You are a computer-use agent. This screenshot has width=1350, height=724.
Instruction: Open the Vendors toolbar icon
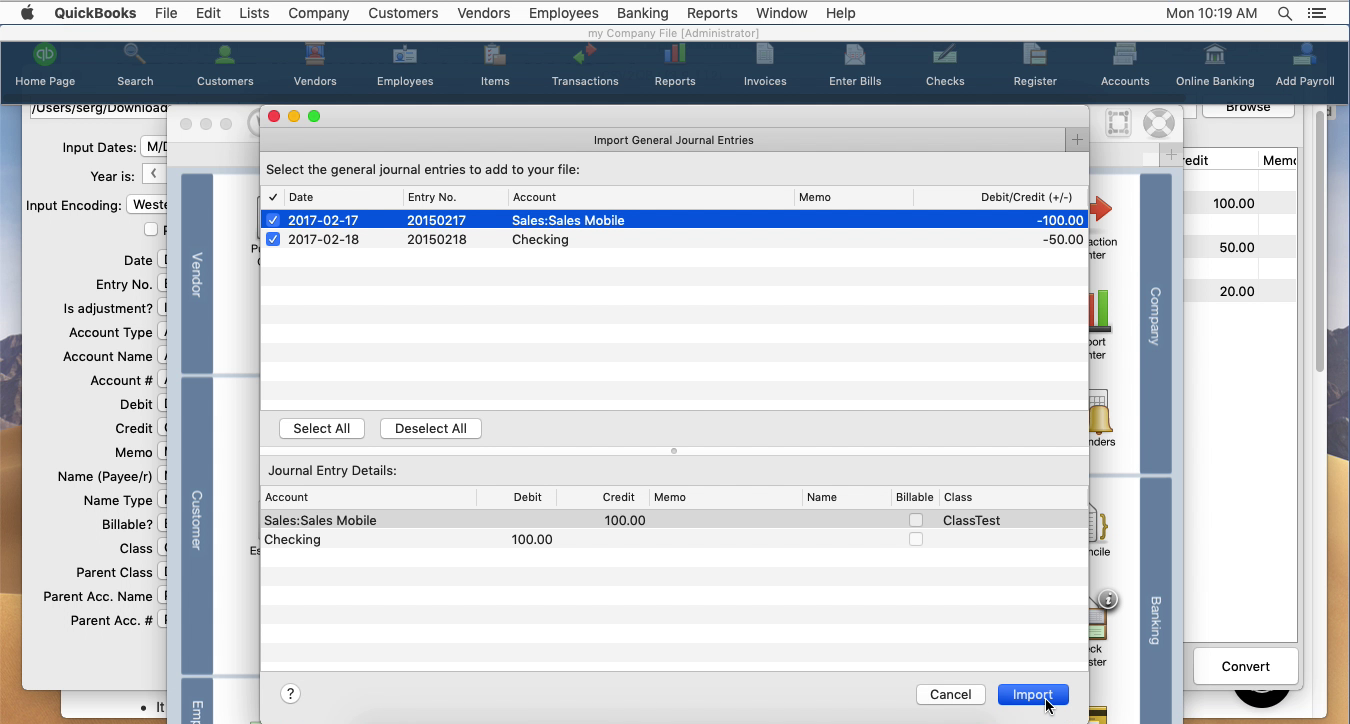pos(315,65)
